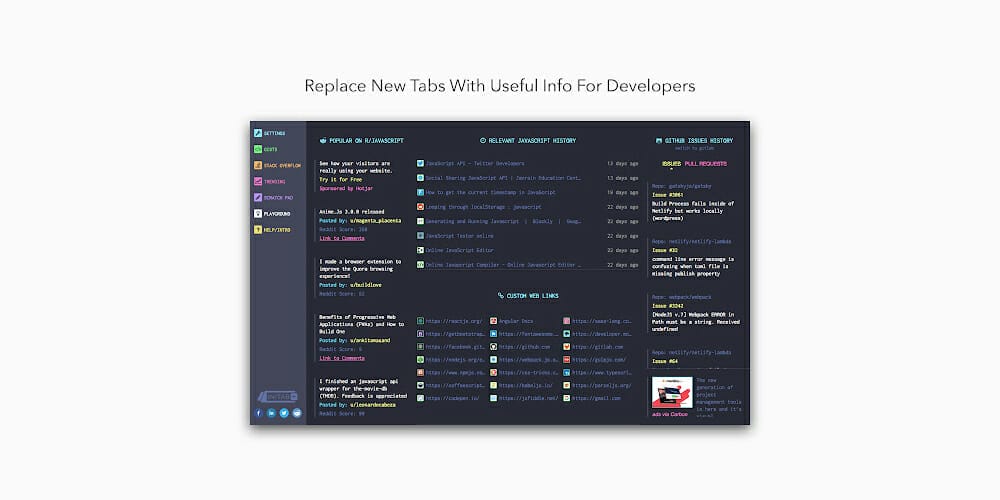Open the Trending sidebar section
The width and height of the screenshot is (1000, 500).
(x=270, y=182)
